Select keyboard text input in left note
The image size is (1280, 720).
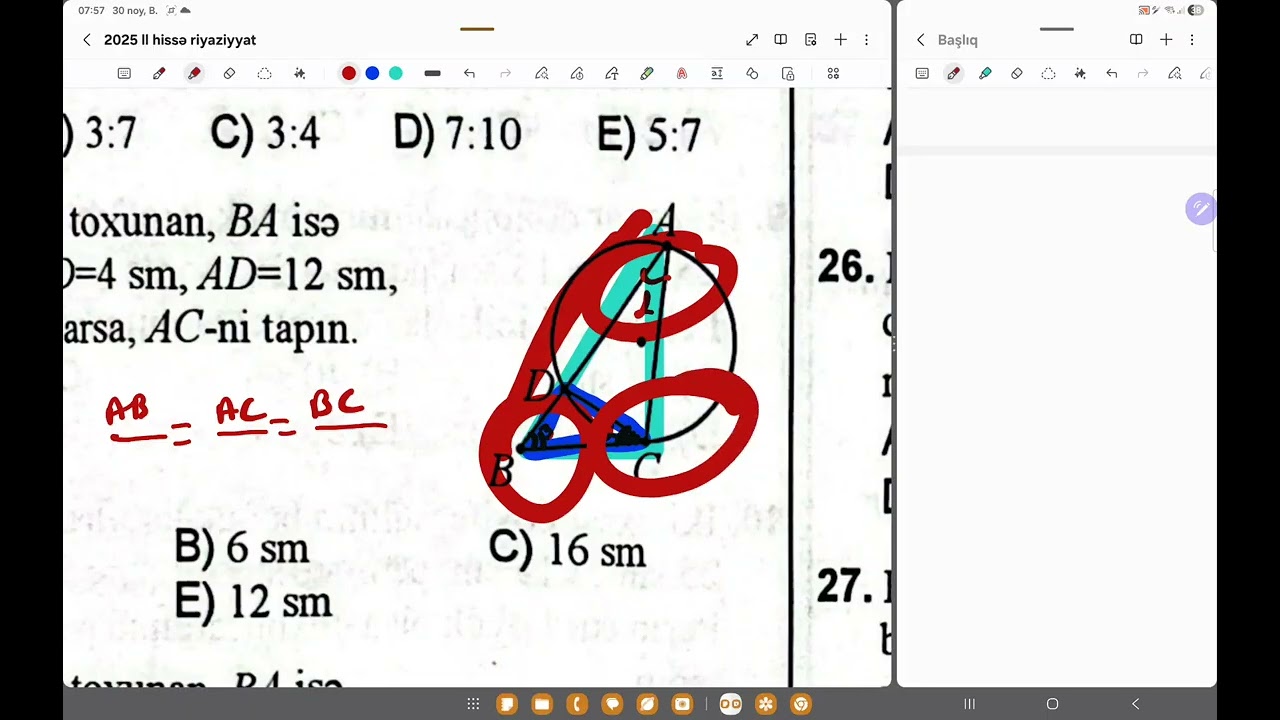pos(124,73)
